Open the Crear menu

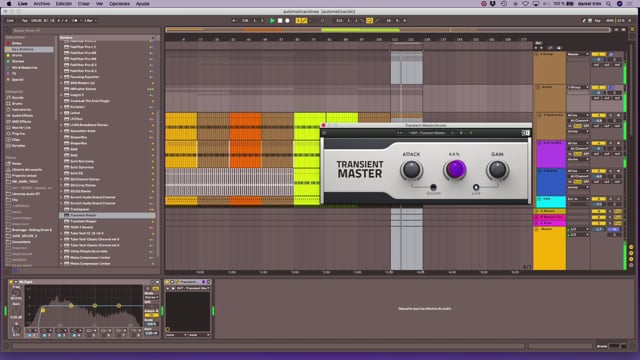tap(84, 4)
